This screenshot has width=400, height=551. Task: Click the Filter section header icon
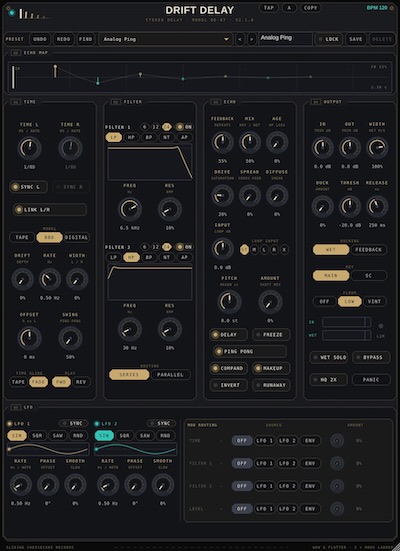pyautogui.click(x=115, y=102)
